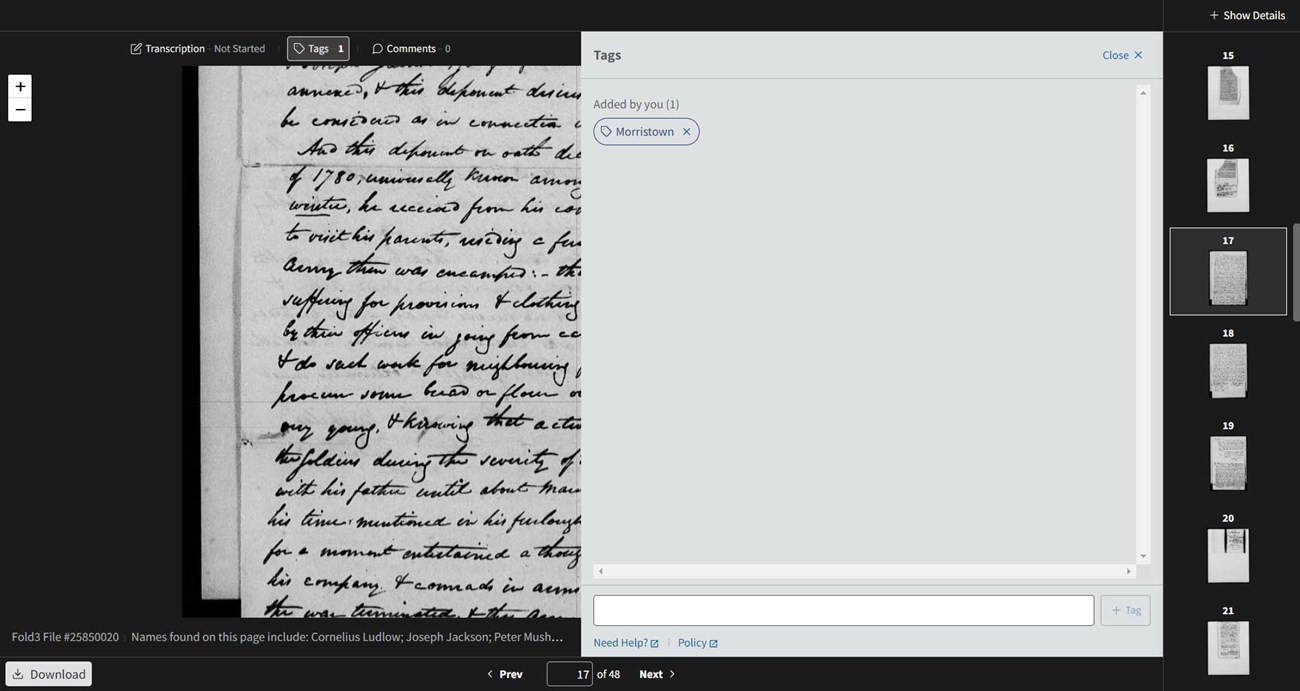The height and width of the screenshot is (691, 1300).
Task: Click the tags list scroll-up arrow
Action: tap(1143, 93)
